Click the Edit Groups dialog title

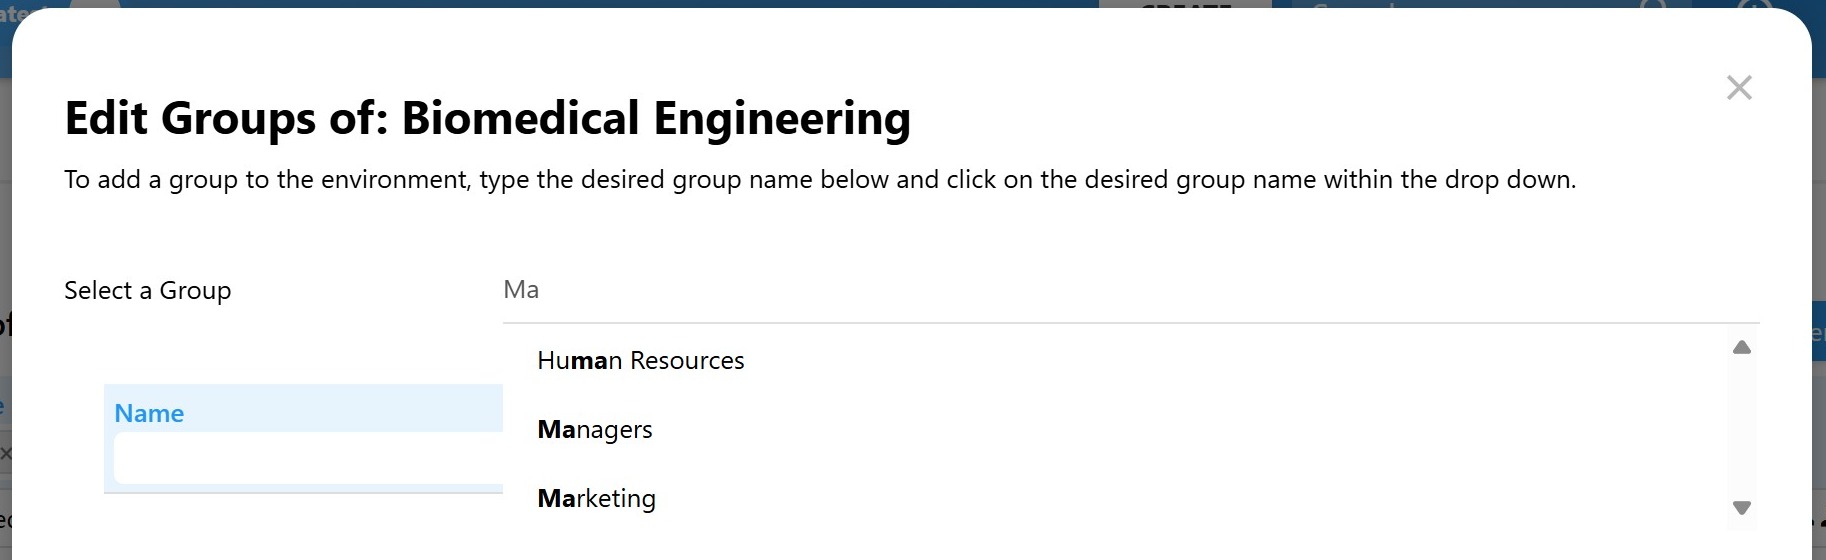click(487, 118)
